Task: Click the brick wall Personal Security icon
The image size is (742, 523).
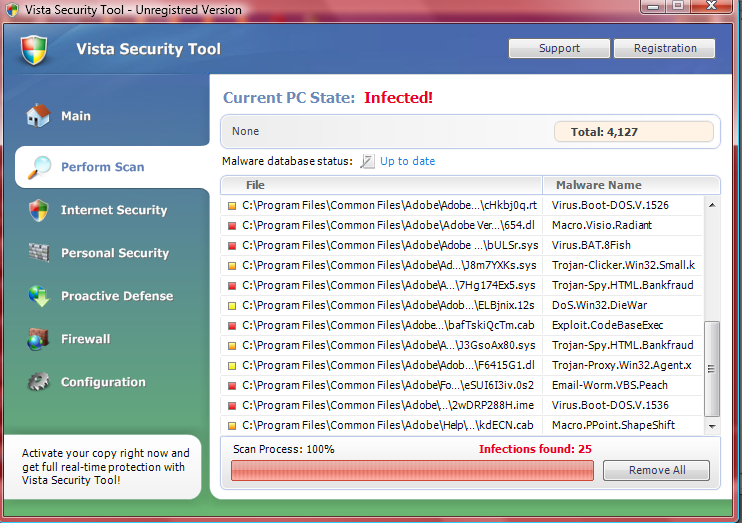Action: pos(38,253)
